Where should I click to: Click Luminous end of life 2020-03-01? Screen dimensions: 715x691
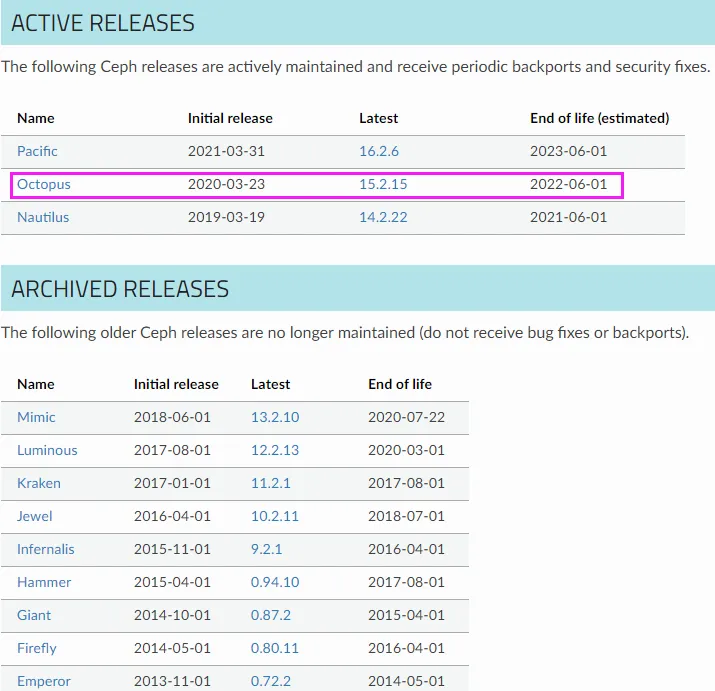[406, 450]
